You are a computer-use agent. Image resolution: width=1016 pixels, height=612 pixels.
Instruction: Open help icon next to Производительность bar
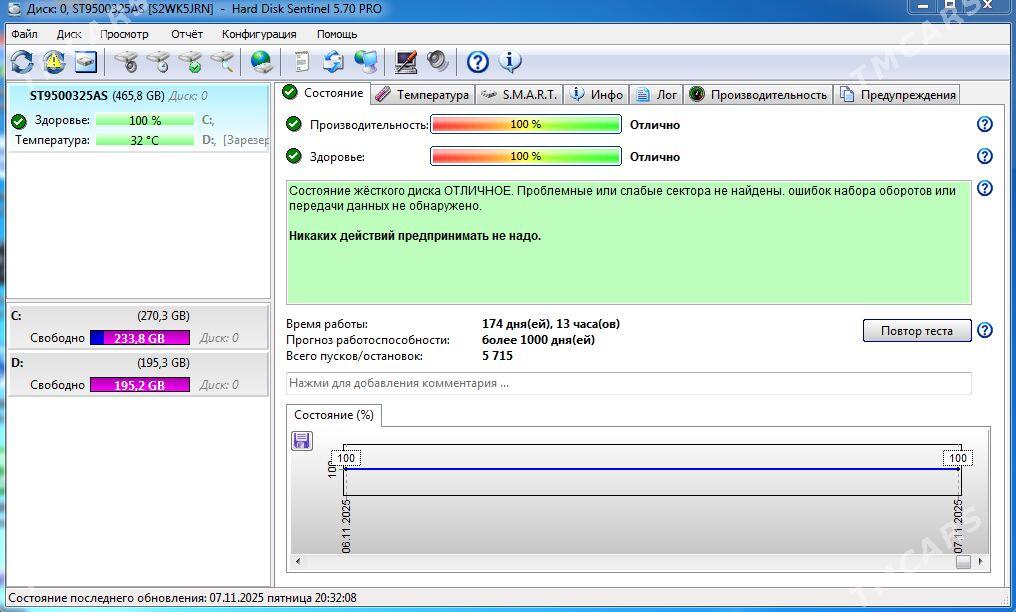click(x=984, y=124)
